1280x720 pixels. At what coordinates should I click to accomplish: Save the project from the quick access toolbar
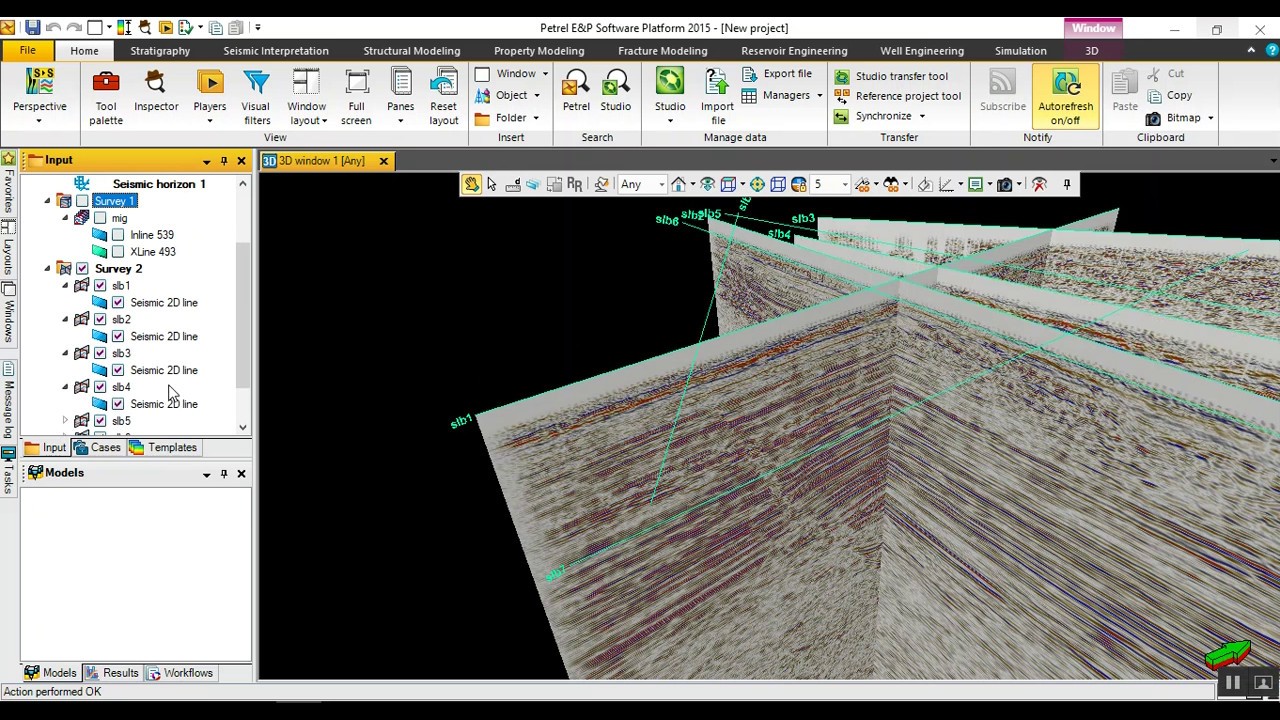click(x=33, y=28)
